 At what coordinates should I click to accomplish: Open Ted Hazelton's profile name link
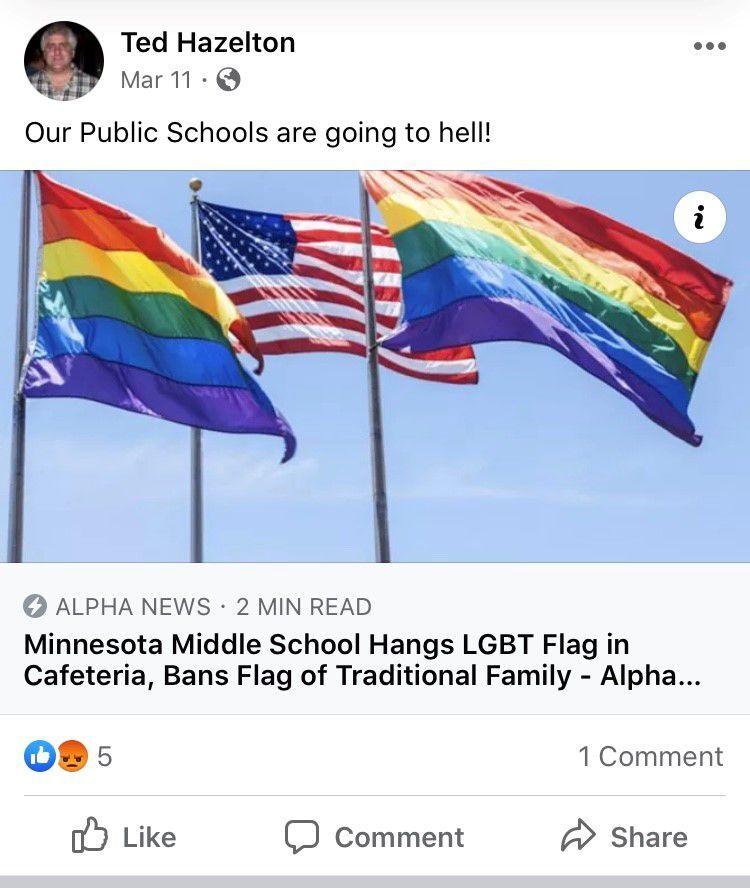coord(208,42)
